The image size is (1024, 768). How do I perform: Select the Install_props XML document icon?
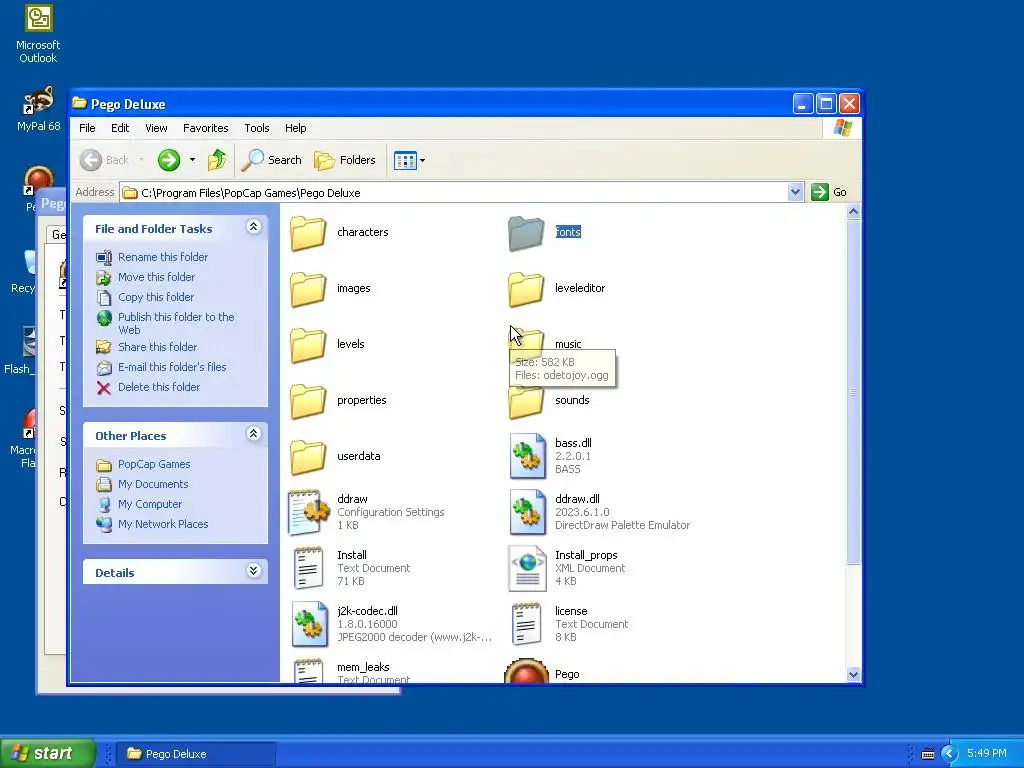(x=527, y=568)
